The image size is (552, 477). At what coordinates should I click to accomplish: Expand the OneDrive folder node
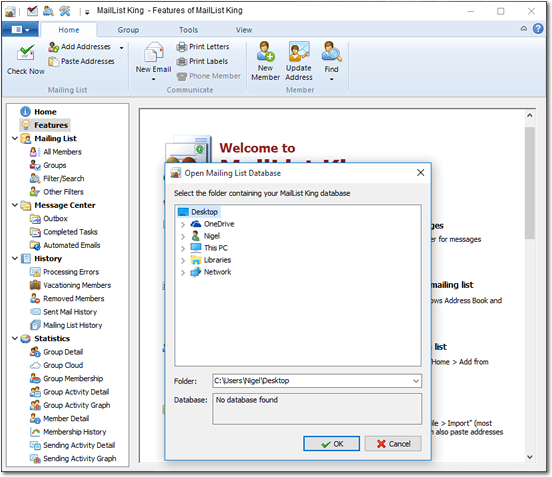183,225
